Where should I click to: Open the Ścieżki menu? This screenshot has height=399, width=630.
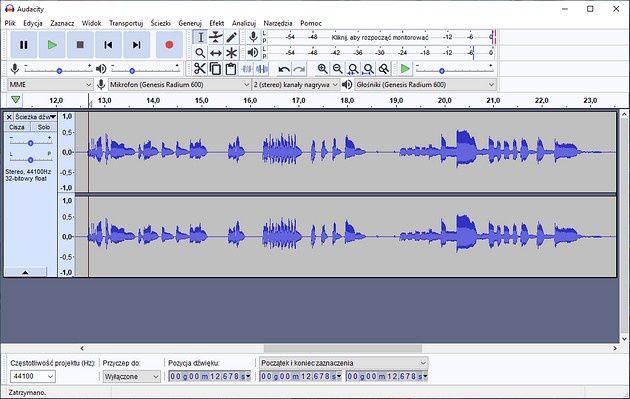click(161, 23)
